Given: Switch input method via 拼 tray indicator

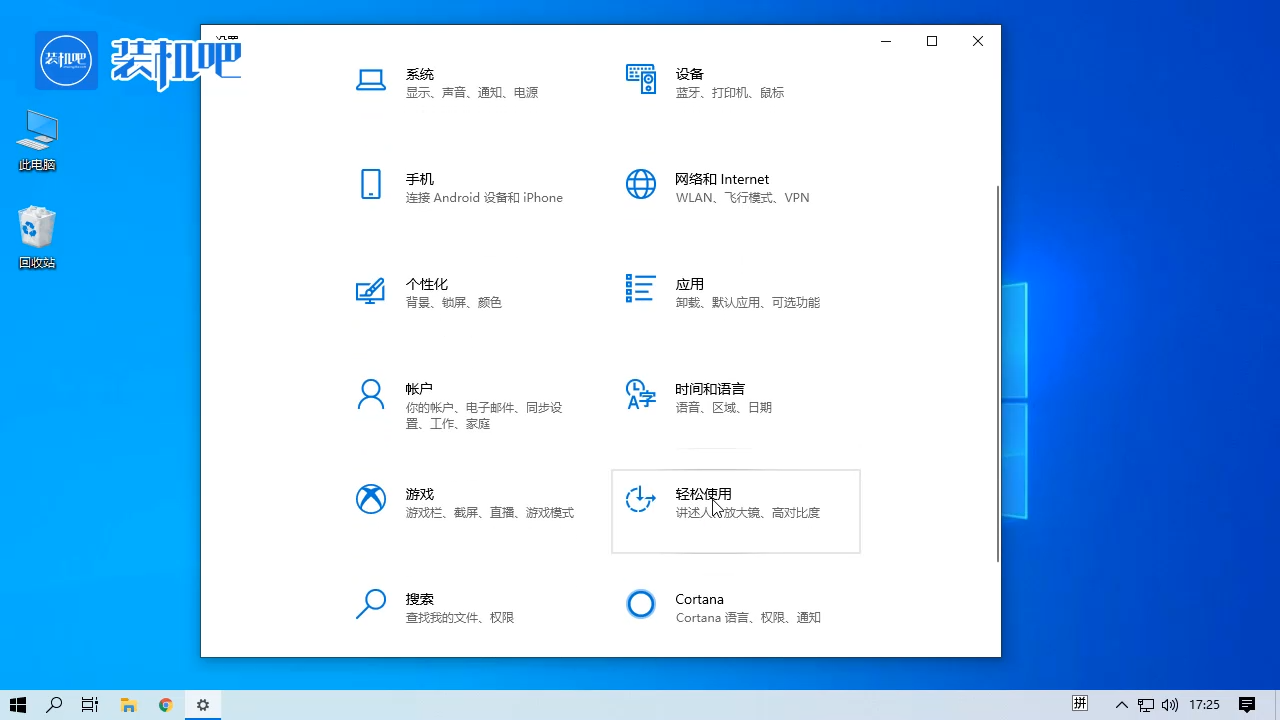Looking at the screenshot, I should [1080, 705].
